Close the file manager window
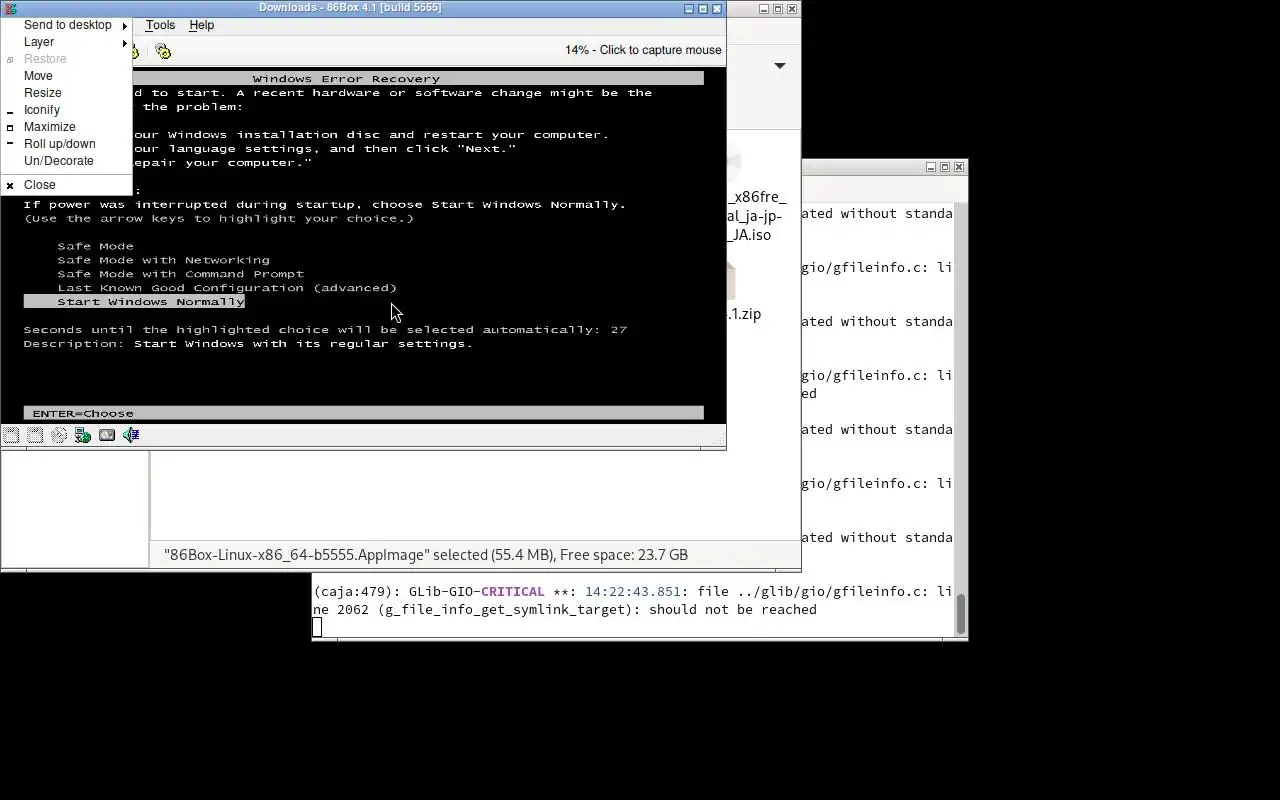The height and width of the screenshot is (800, 1280). [x=792, y=8]
